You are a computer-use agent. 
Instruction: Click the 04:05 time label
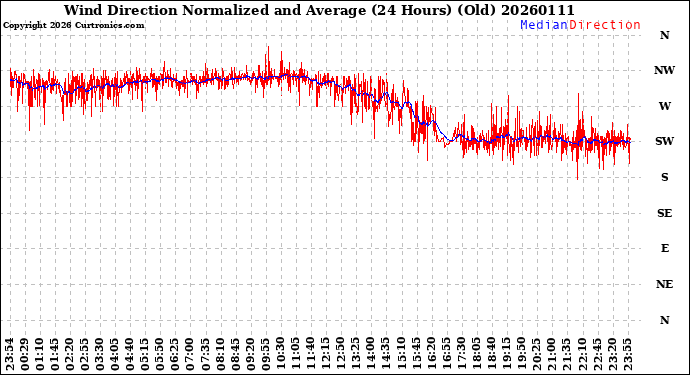(x=114, y=355)
